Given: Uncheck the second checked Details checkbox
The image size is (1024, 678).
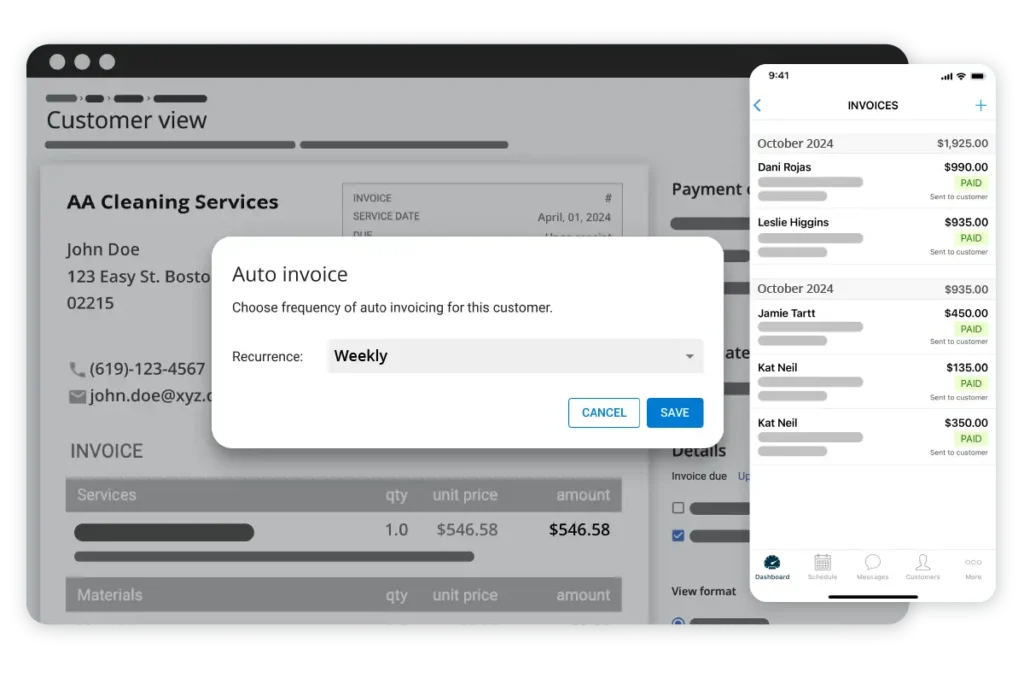Looking at the screenshot, I should (x=678, y=535).
